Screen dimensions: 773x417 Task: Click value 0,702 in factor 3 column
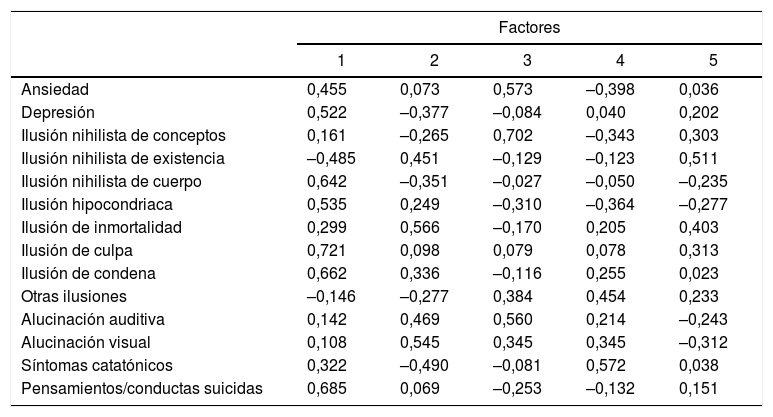click(514, 135)
